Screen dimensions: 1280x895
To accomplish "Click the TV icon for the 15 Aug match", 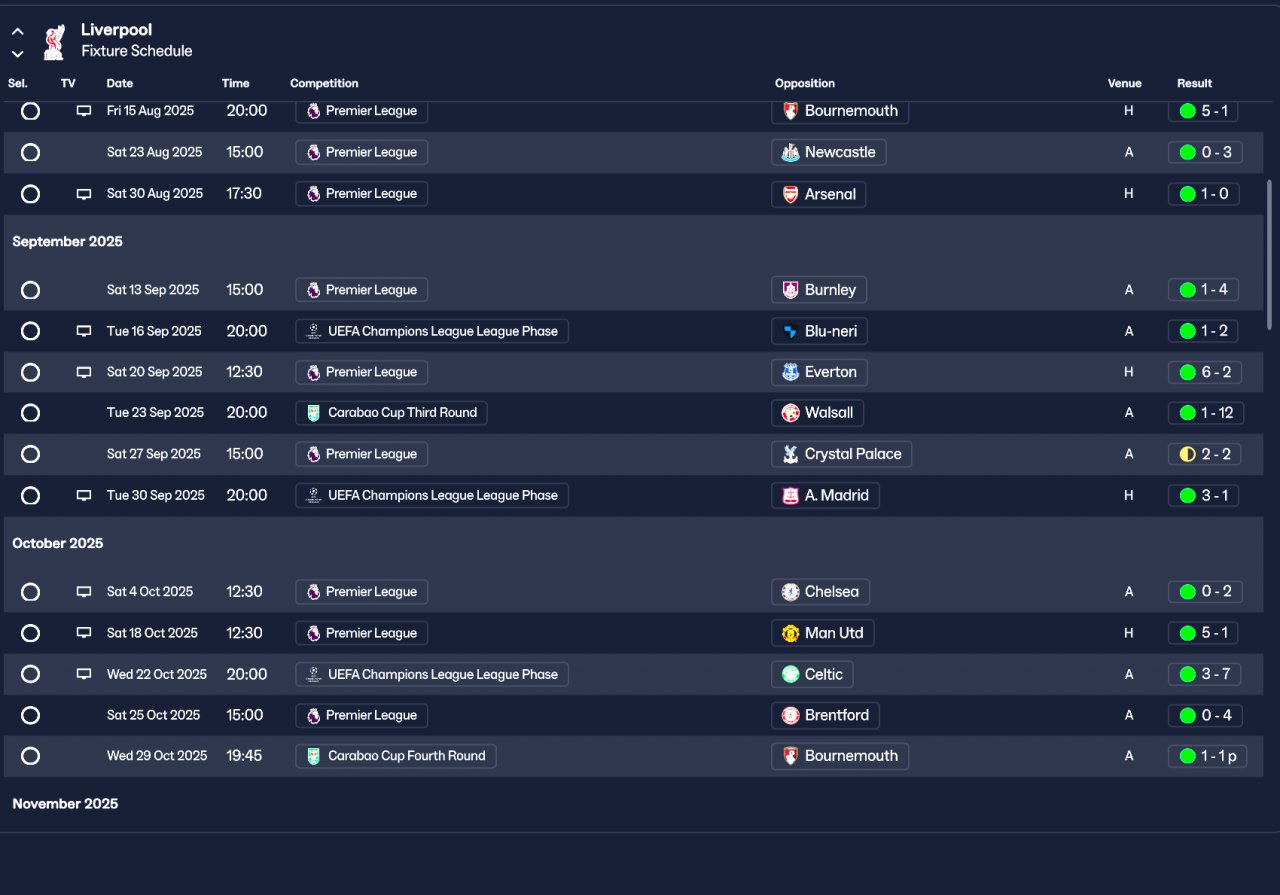I will [x=84, y=111].
